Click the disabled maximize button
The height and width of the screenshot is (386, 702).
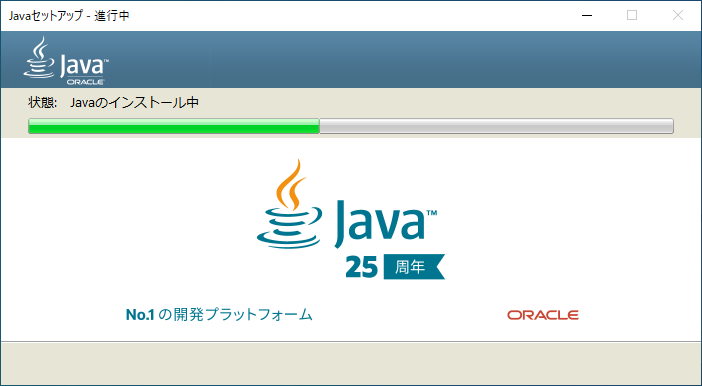tap(632, 16)
